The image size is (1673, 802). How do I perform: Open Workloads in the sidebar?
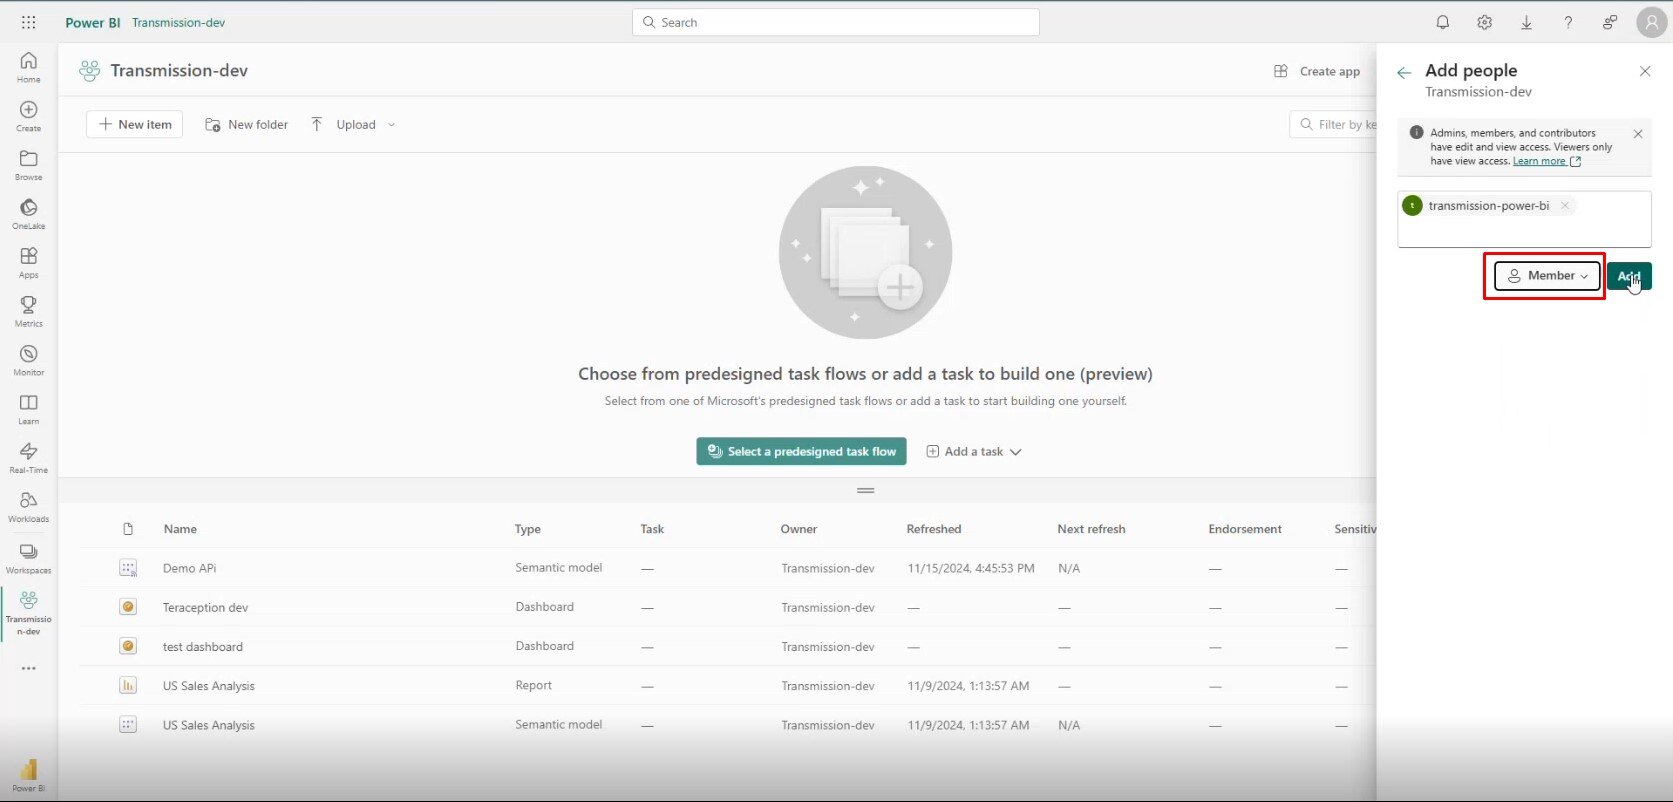point(28,507)
